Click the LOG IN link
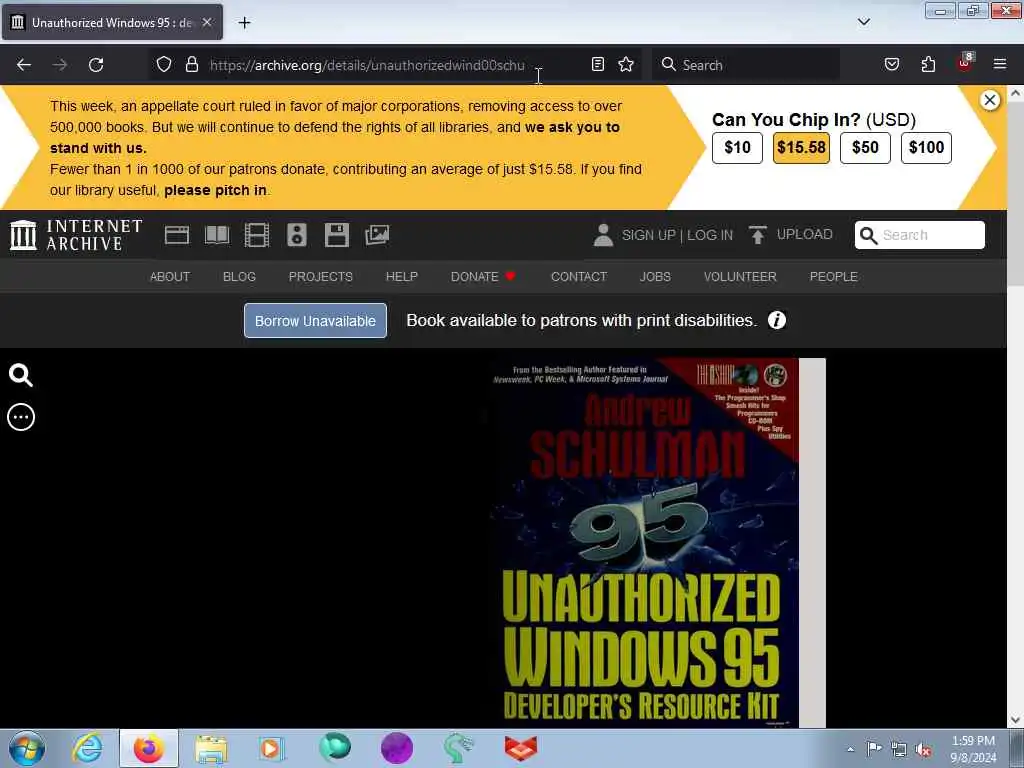Viewport: 1024px width, 768px height. click(710, 235)
